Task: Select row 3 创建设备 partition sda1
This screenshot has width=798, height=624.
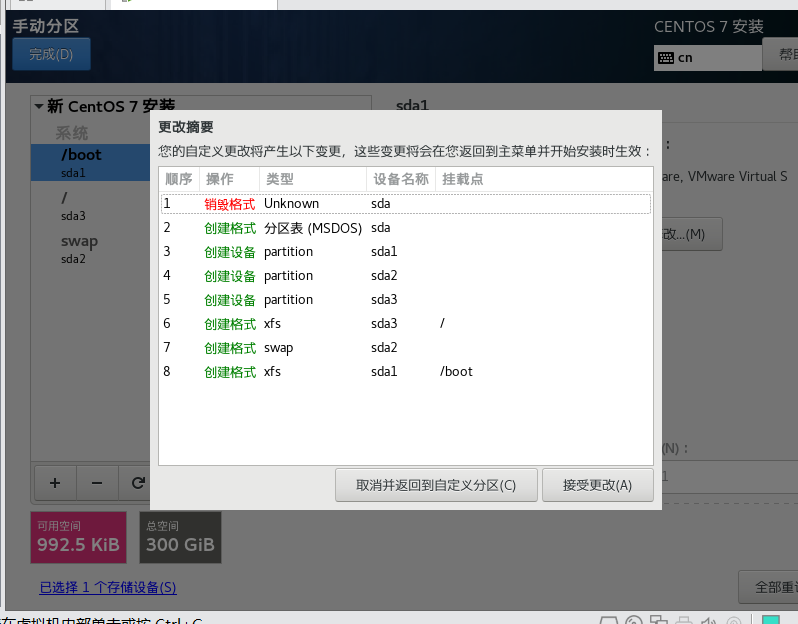Action: (x=406, y=251)
